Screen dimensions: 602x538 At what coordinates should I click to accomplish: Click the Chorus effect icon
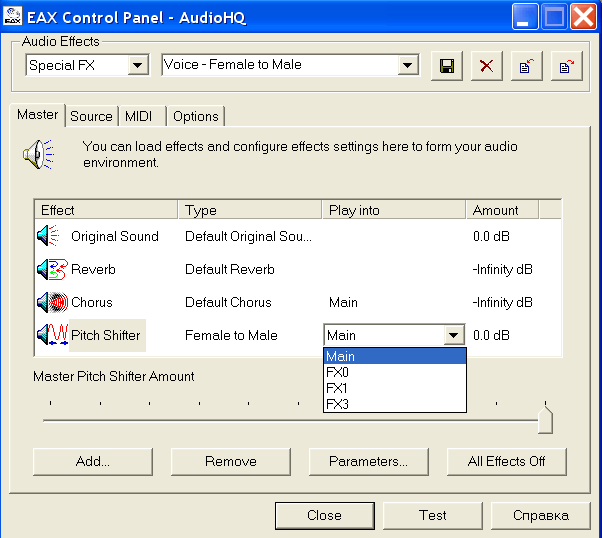(50, 303)
